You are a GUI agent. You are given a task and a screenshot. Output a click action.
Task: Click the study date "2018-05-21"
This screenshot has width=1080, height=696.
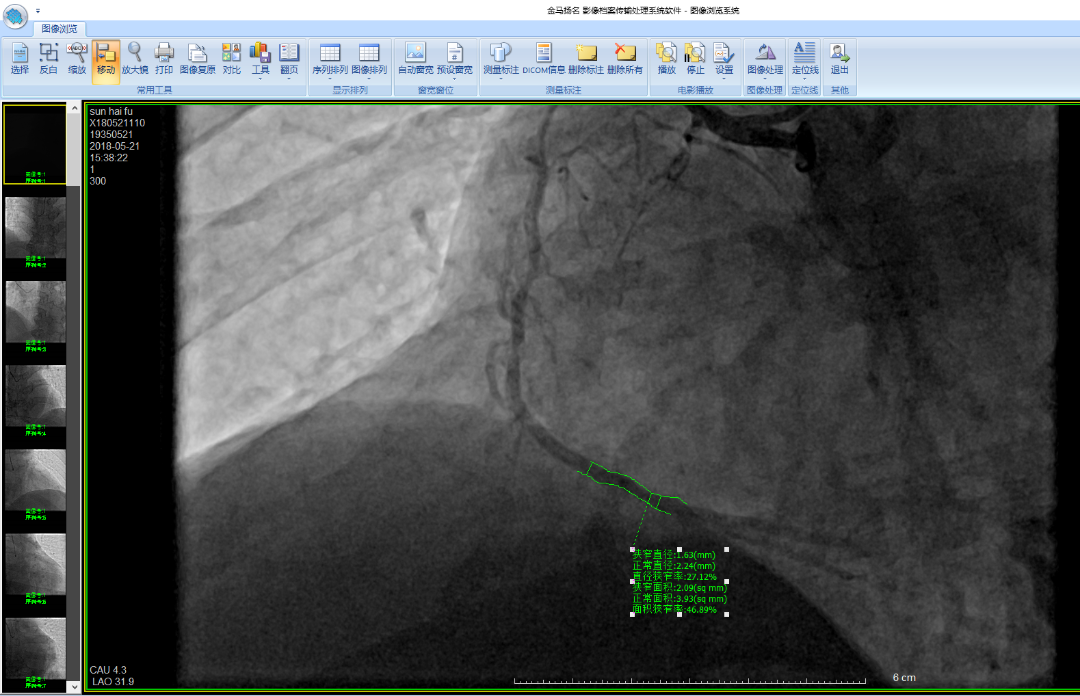[114, 146]
